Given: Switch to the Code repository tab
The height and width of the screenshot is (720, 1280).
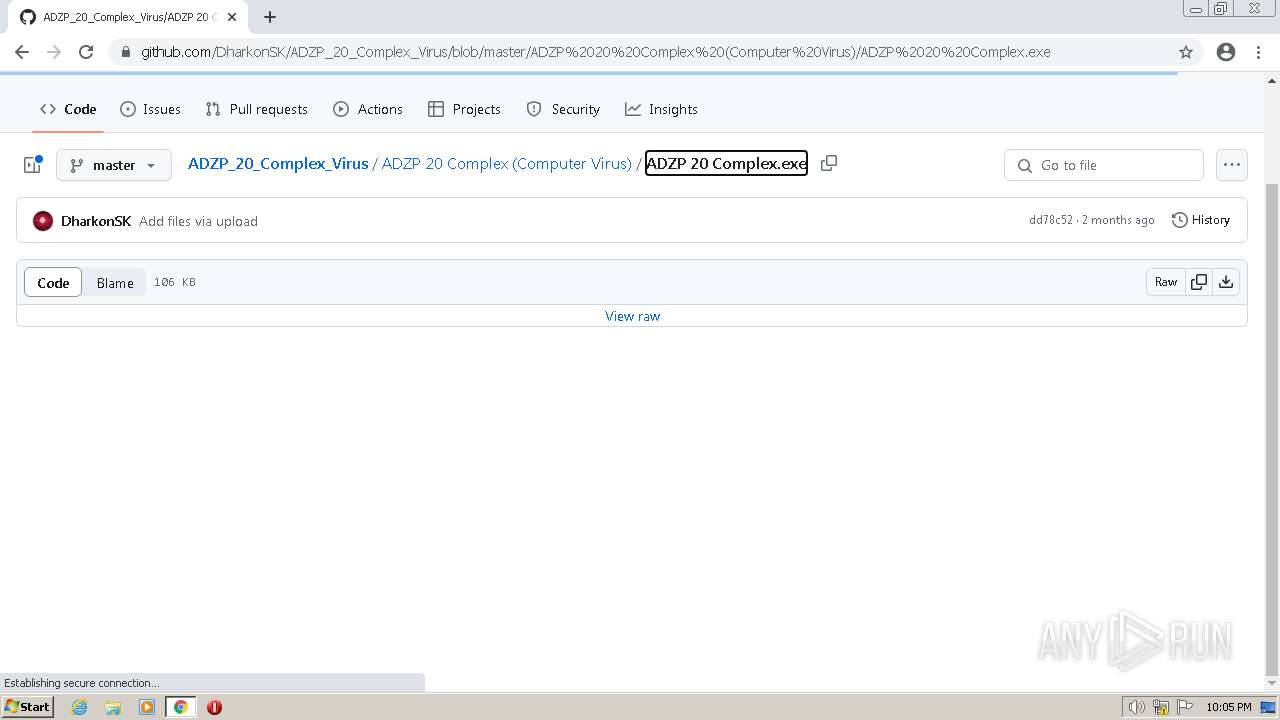Looking at the screenshot, I should [68, 109].
